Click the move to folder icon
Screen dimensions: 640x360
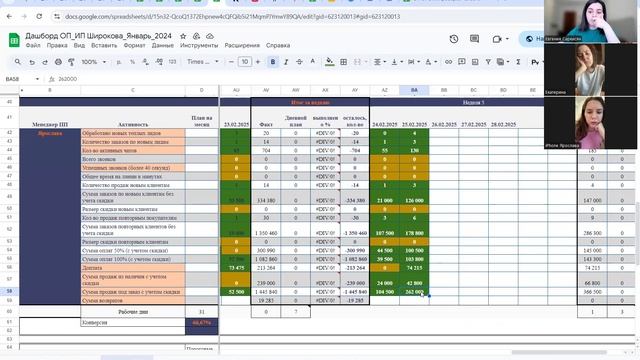(196, 36)
